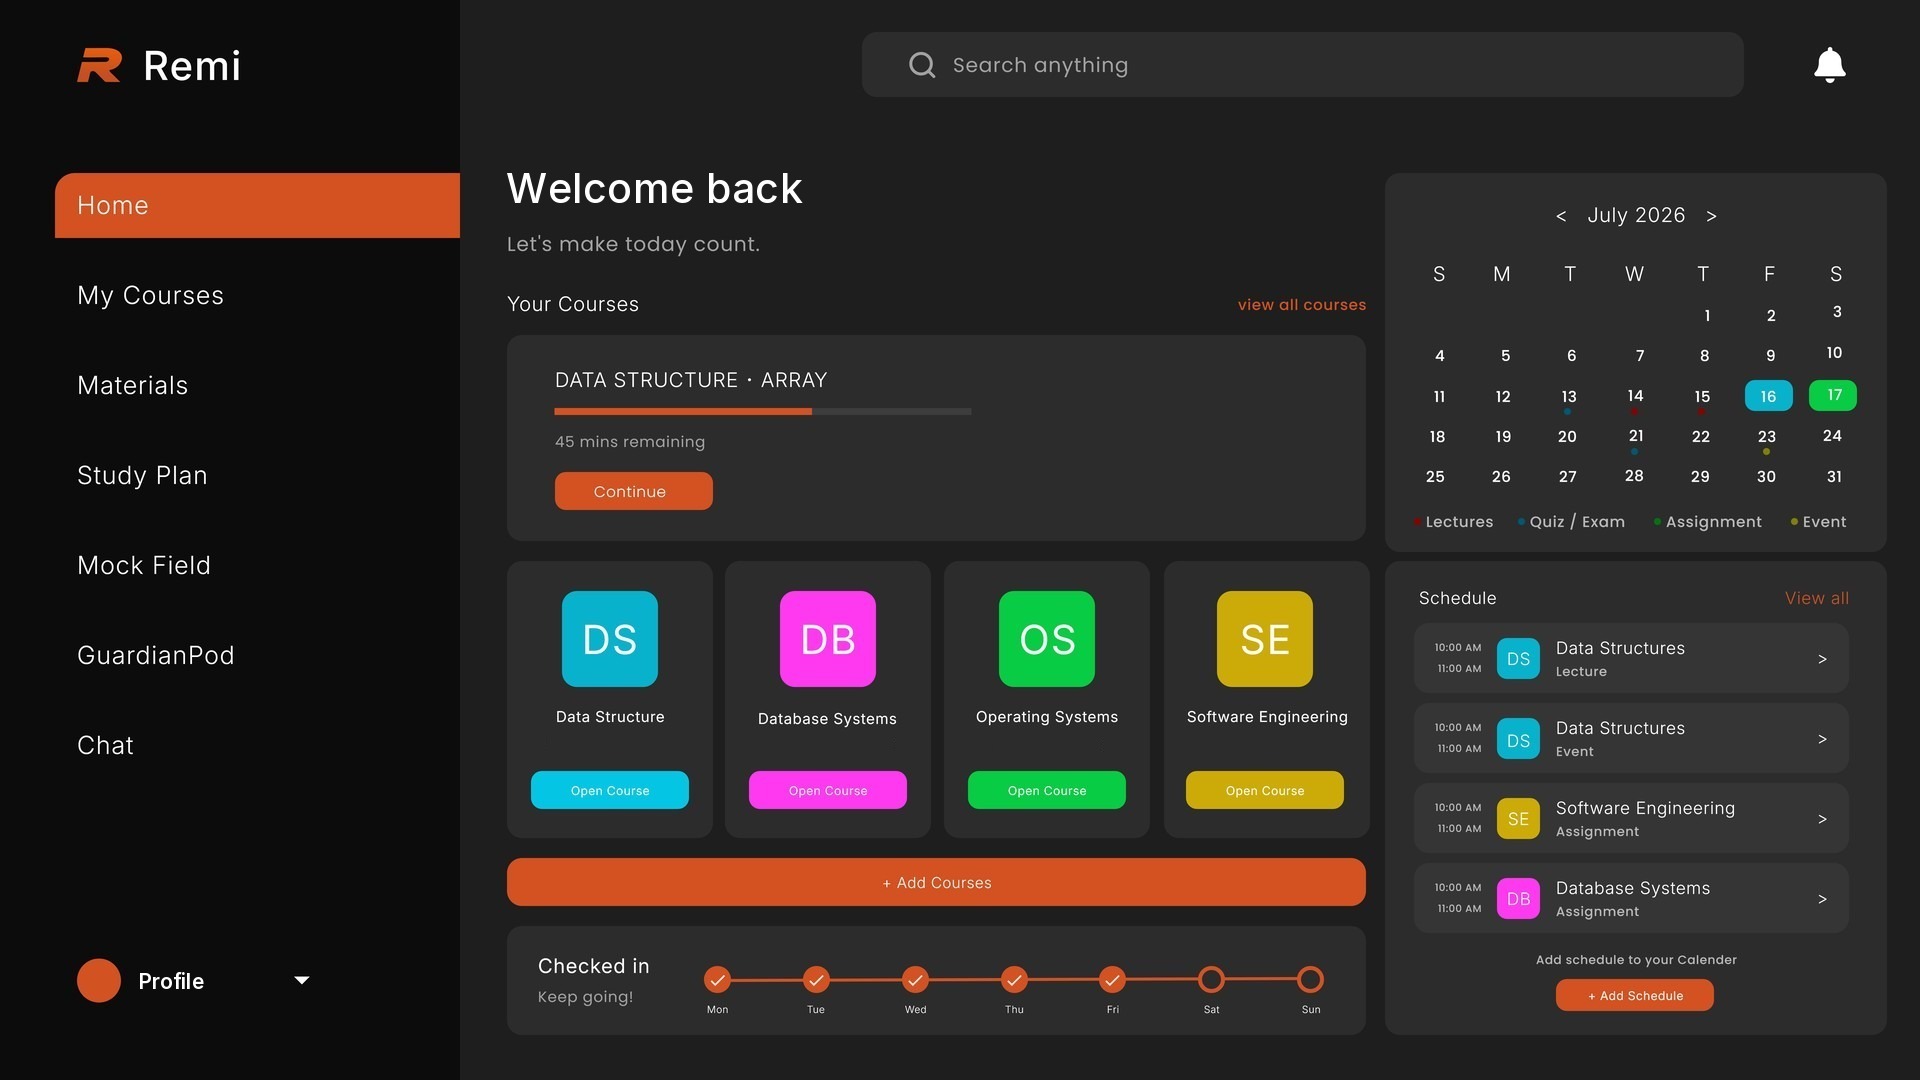This screenshot has height=1080, width=1920.
Task: Open the OS Operating Systems course icon
Action: 1047,639
